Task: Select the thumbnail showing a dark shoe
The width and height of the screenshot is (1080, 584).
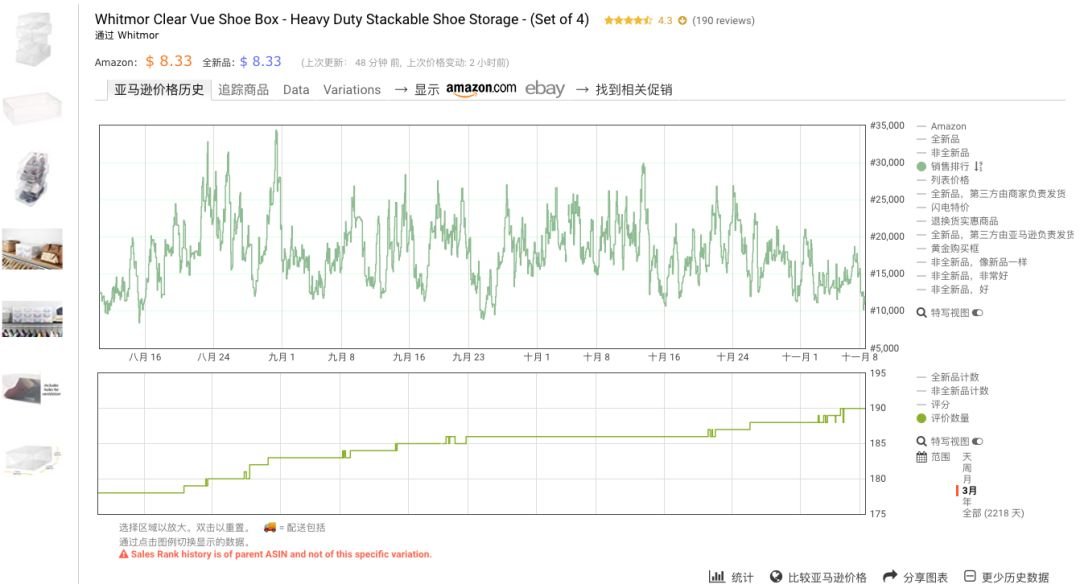Action: 32,389
